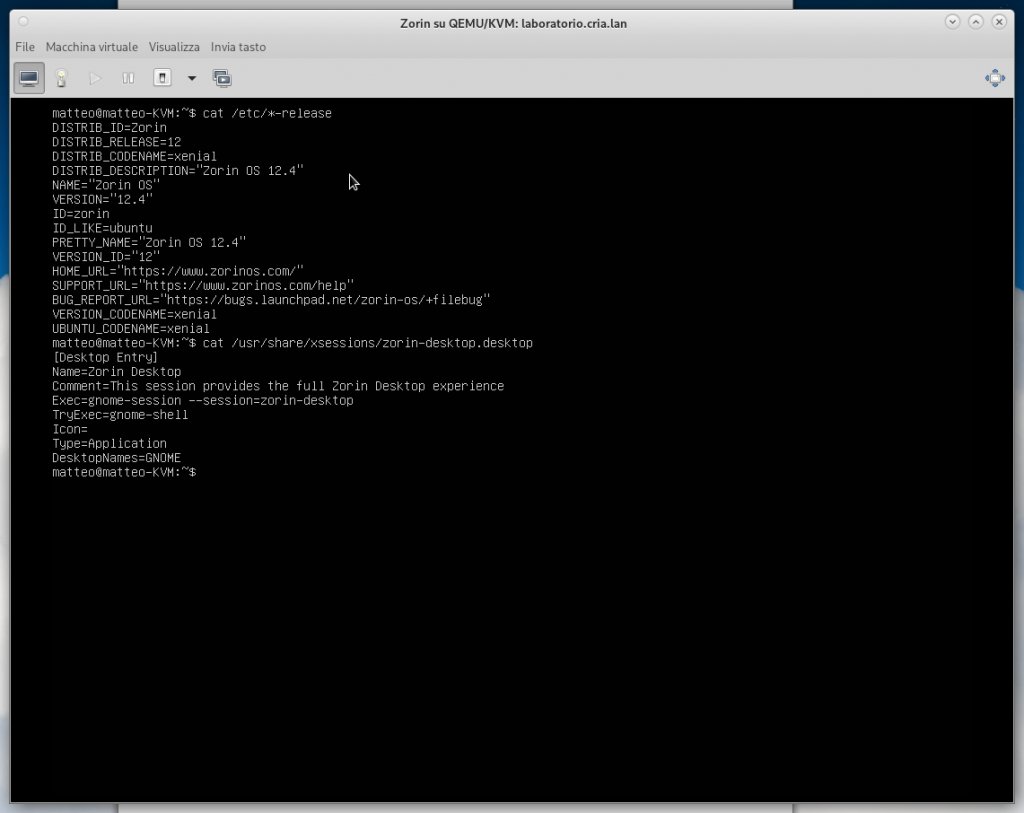
Task: Pause the virtual machine
Action: [128, 78]
